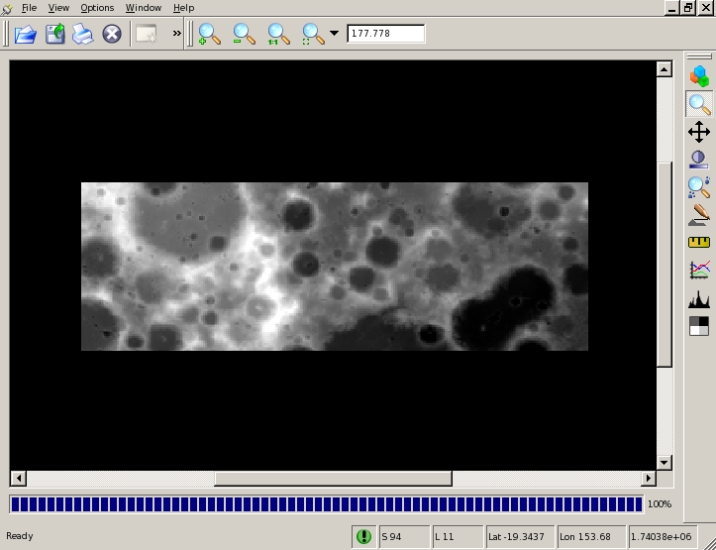Select the Band tool RGB cubes icon
Screen dimensions: 716x550
(699, 76)
